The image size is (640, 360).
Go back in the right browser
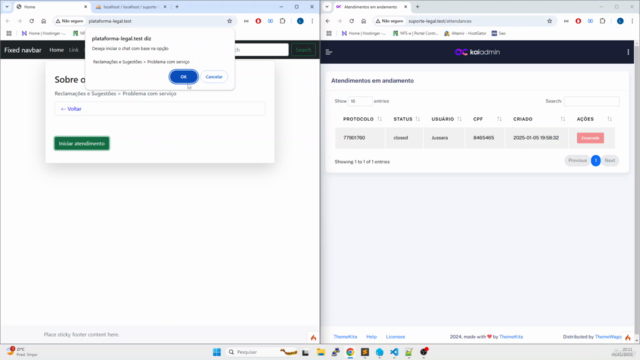[x=328, y=21]
